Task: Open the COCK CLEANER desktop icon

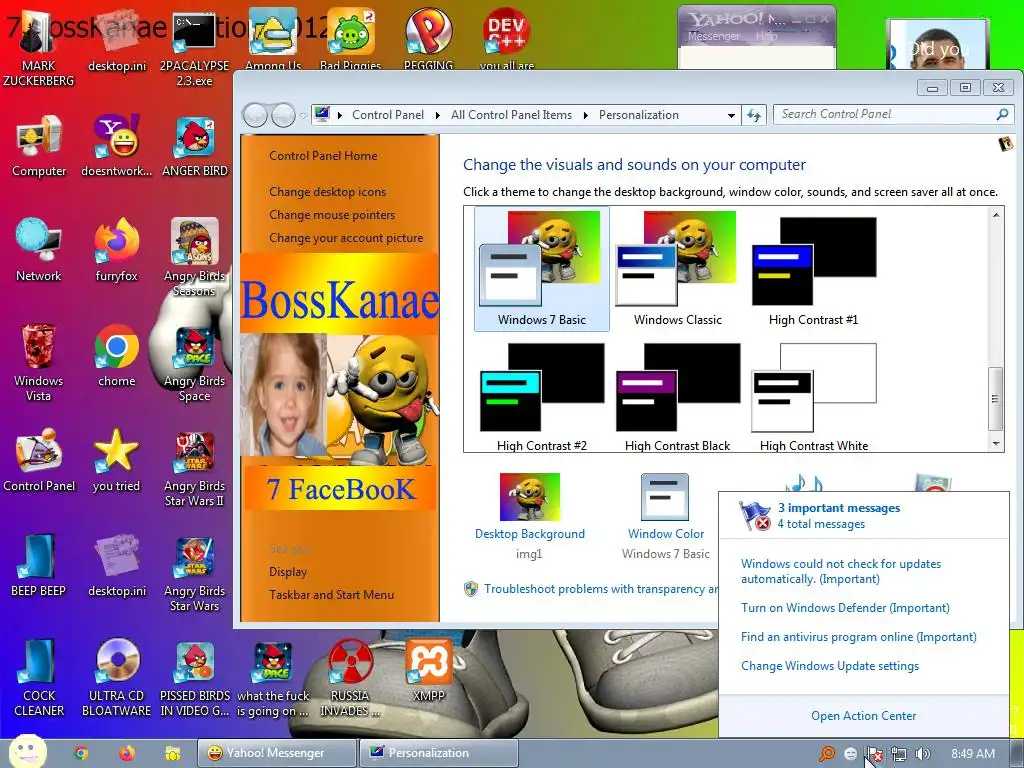Action: click(x=39, y=678)
